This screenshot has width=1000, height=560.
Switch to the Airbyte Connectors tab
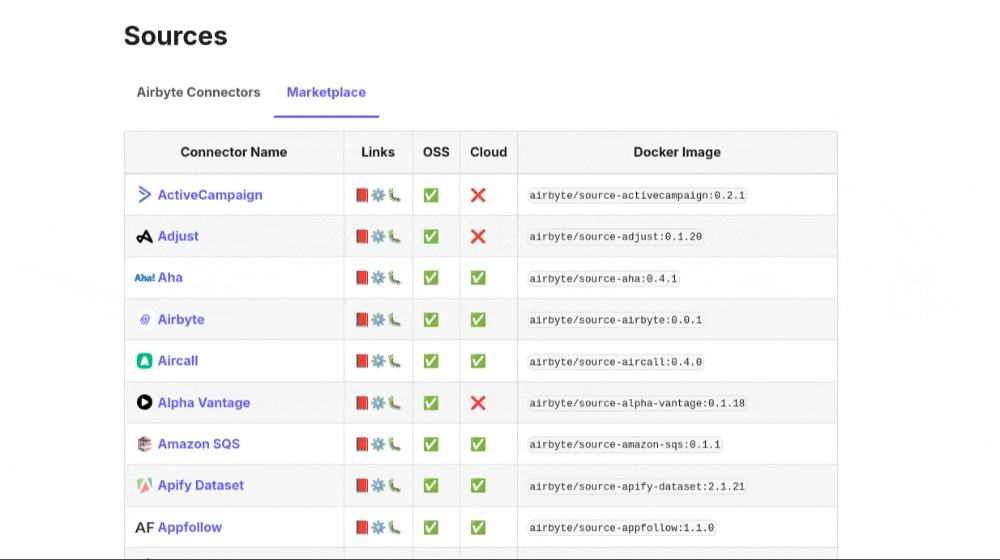click(198, 92)
